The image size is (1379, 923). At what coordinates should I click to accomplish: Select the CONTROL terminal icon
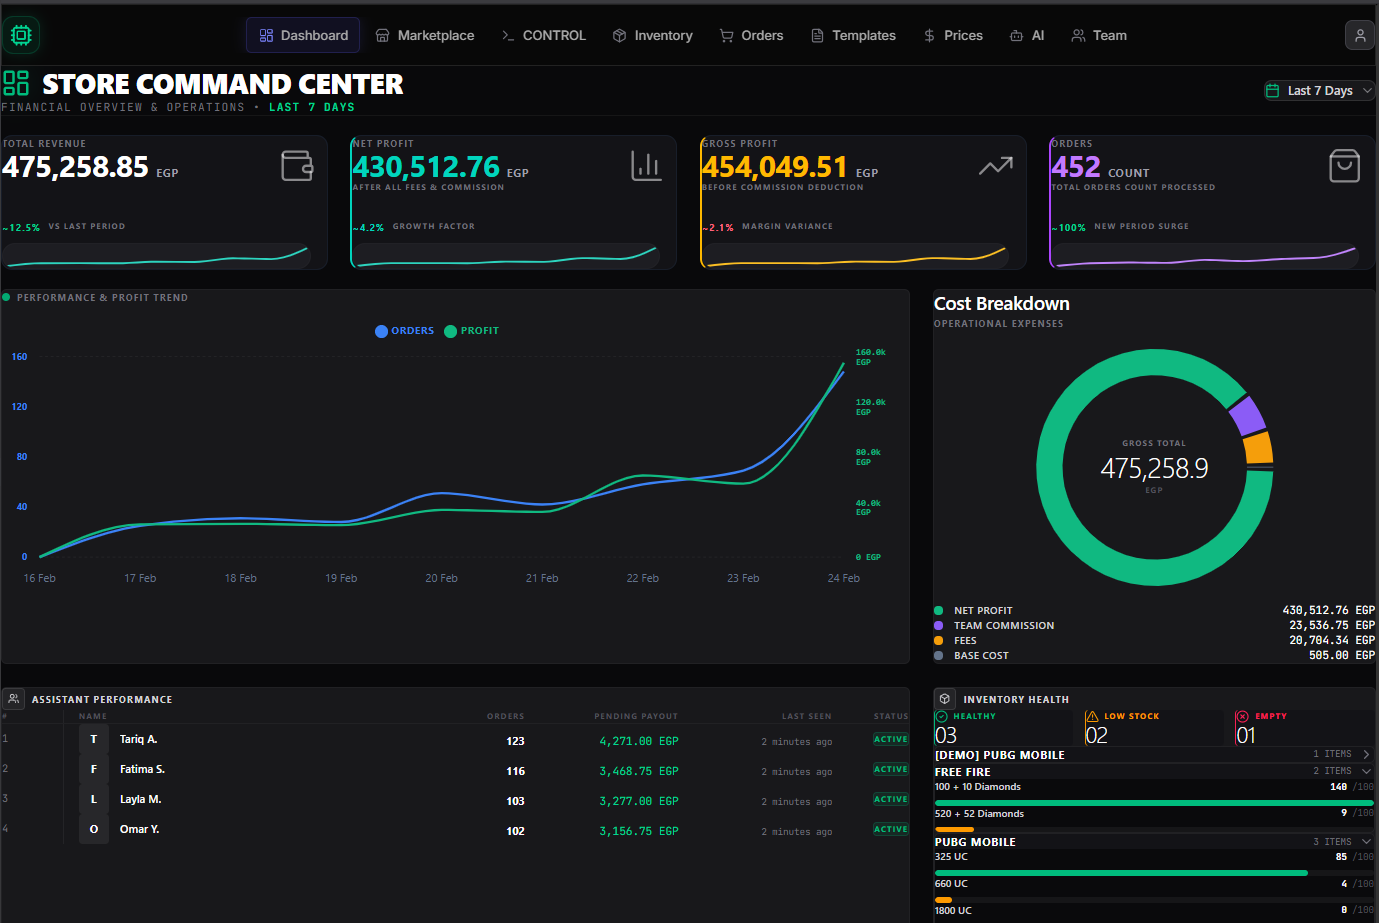coord(508,35)
